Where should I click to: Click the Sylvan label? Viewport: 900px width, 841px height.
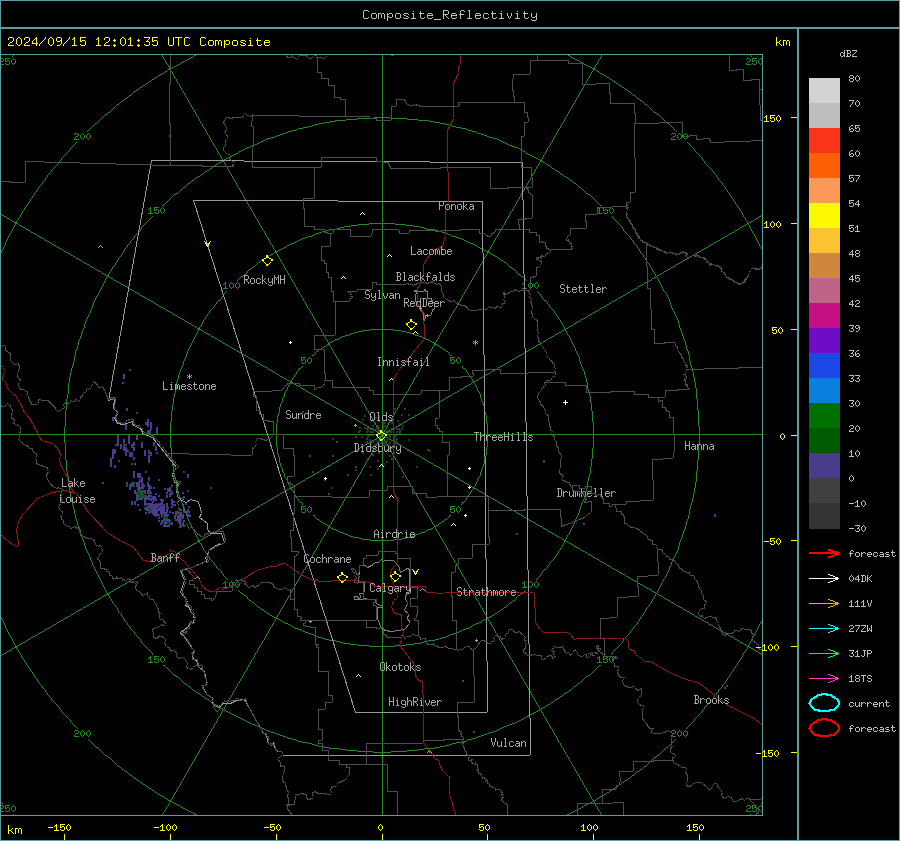(x=382, y=295)
